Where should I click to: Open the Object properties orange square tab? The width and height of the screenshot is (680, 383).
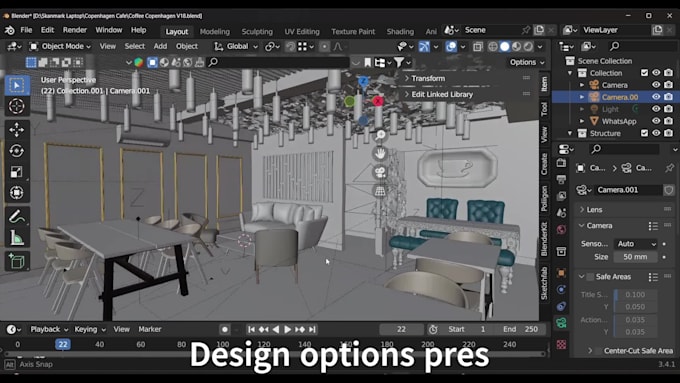(x=561, y=273)
